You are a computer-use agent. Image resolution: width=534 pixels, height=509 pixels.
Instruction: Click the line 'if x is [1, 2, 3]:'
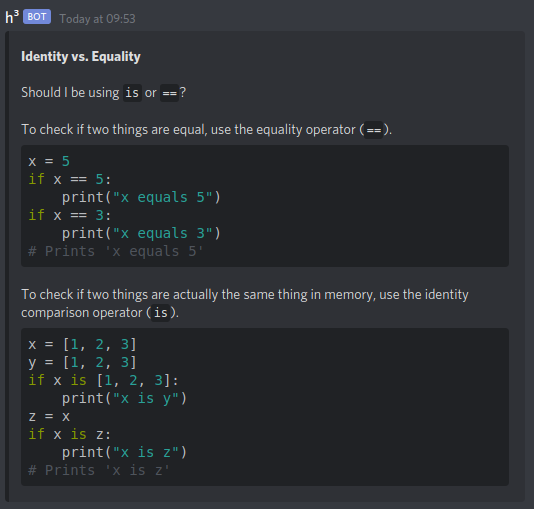pyautogui.click(x=104, y=380)
